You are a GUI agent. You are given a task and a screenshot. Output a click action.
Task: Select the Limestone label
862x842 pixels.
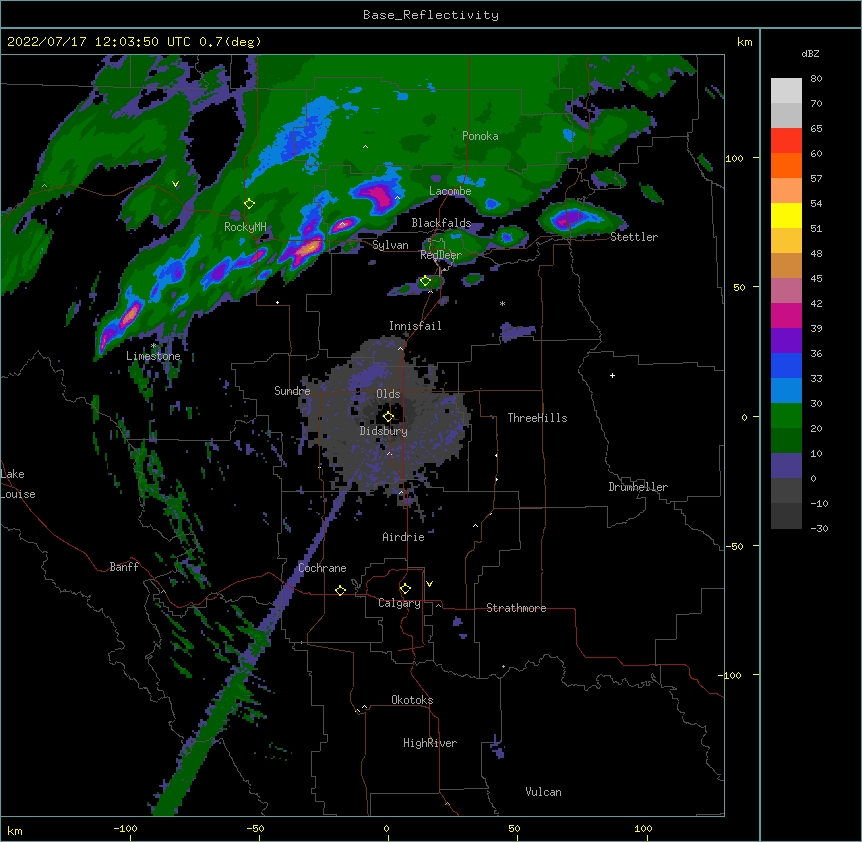point(153,356)
